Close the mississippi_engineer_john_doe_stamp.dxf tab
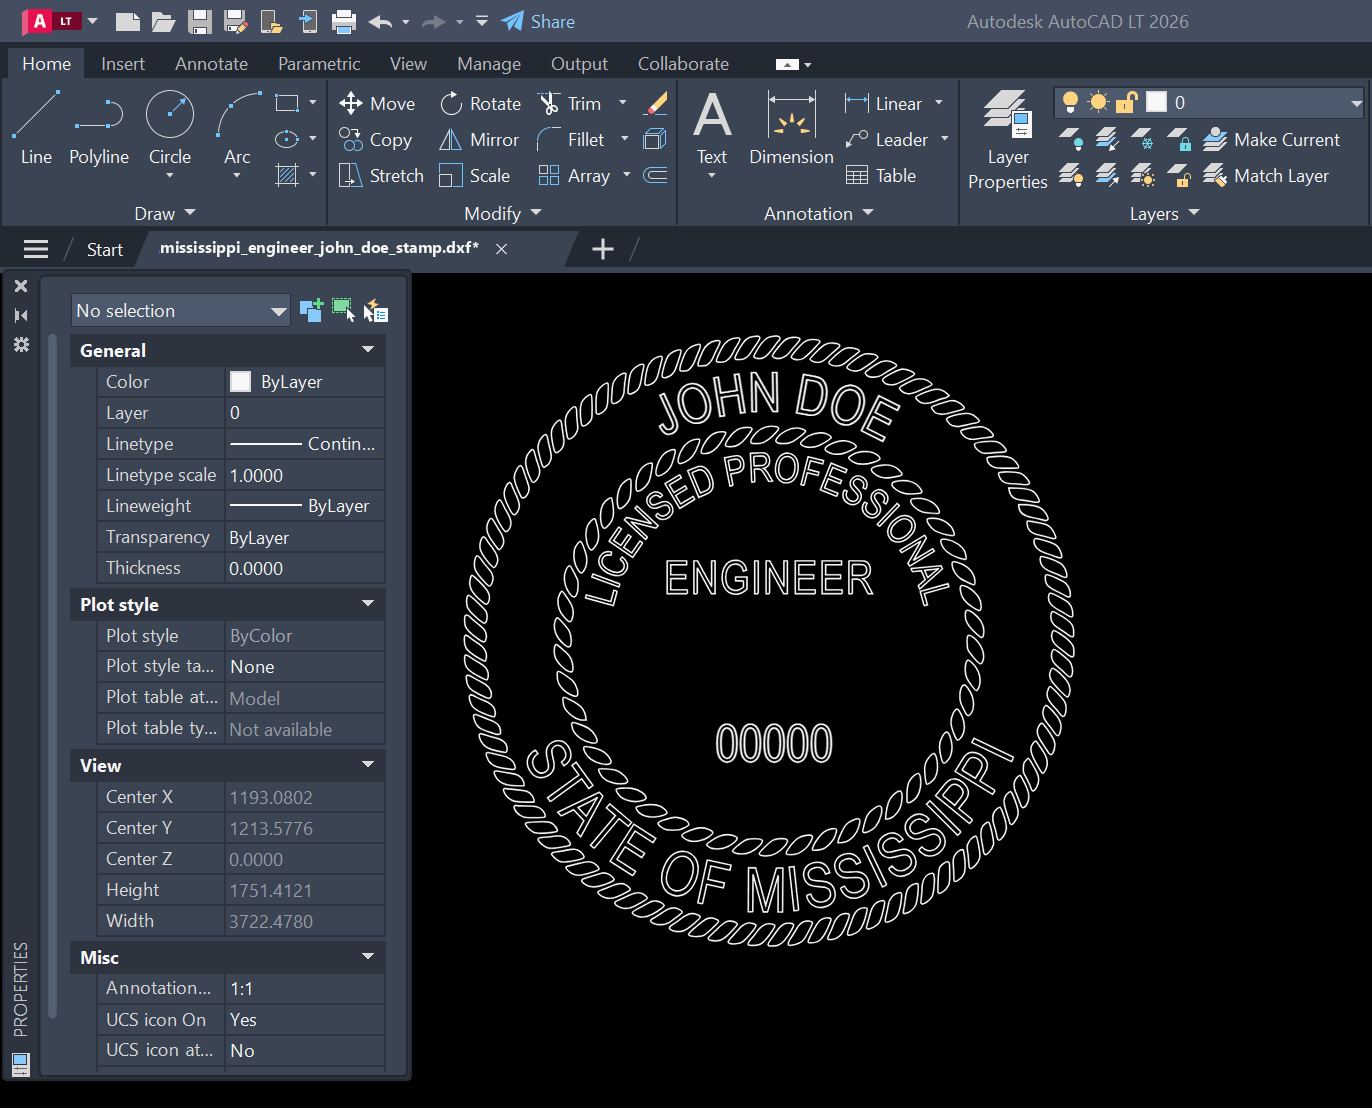Image resolution: width=1372 pixels, height=1108 pixels. point(502,249)
